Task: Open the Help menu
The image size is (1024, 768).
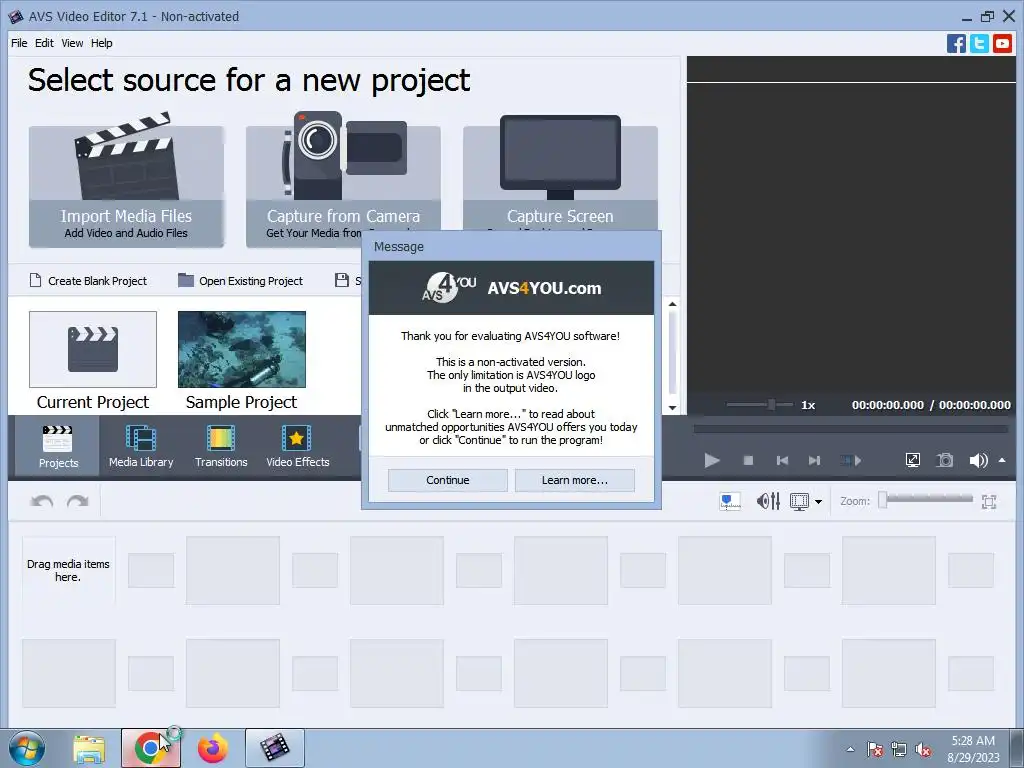Action: point(101,43)
